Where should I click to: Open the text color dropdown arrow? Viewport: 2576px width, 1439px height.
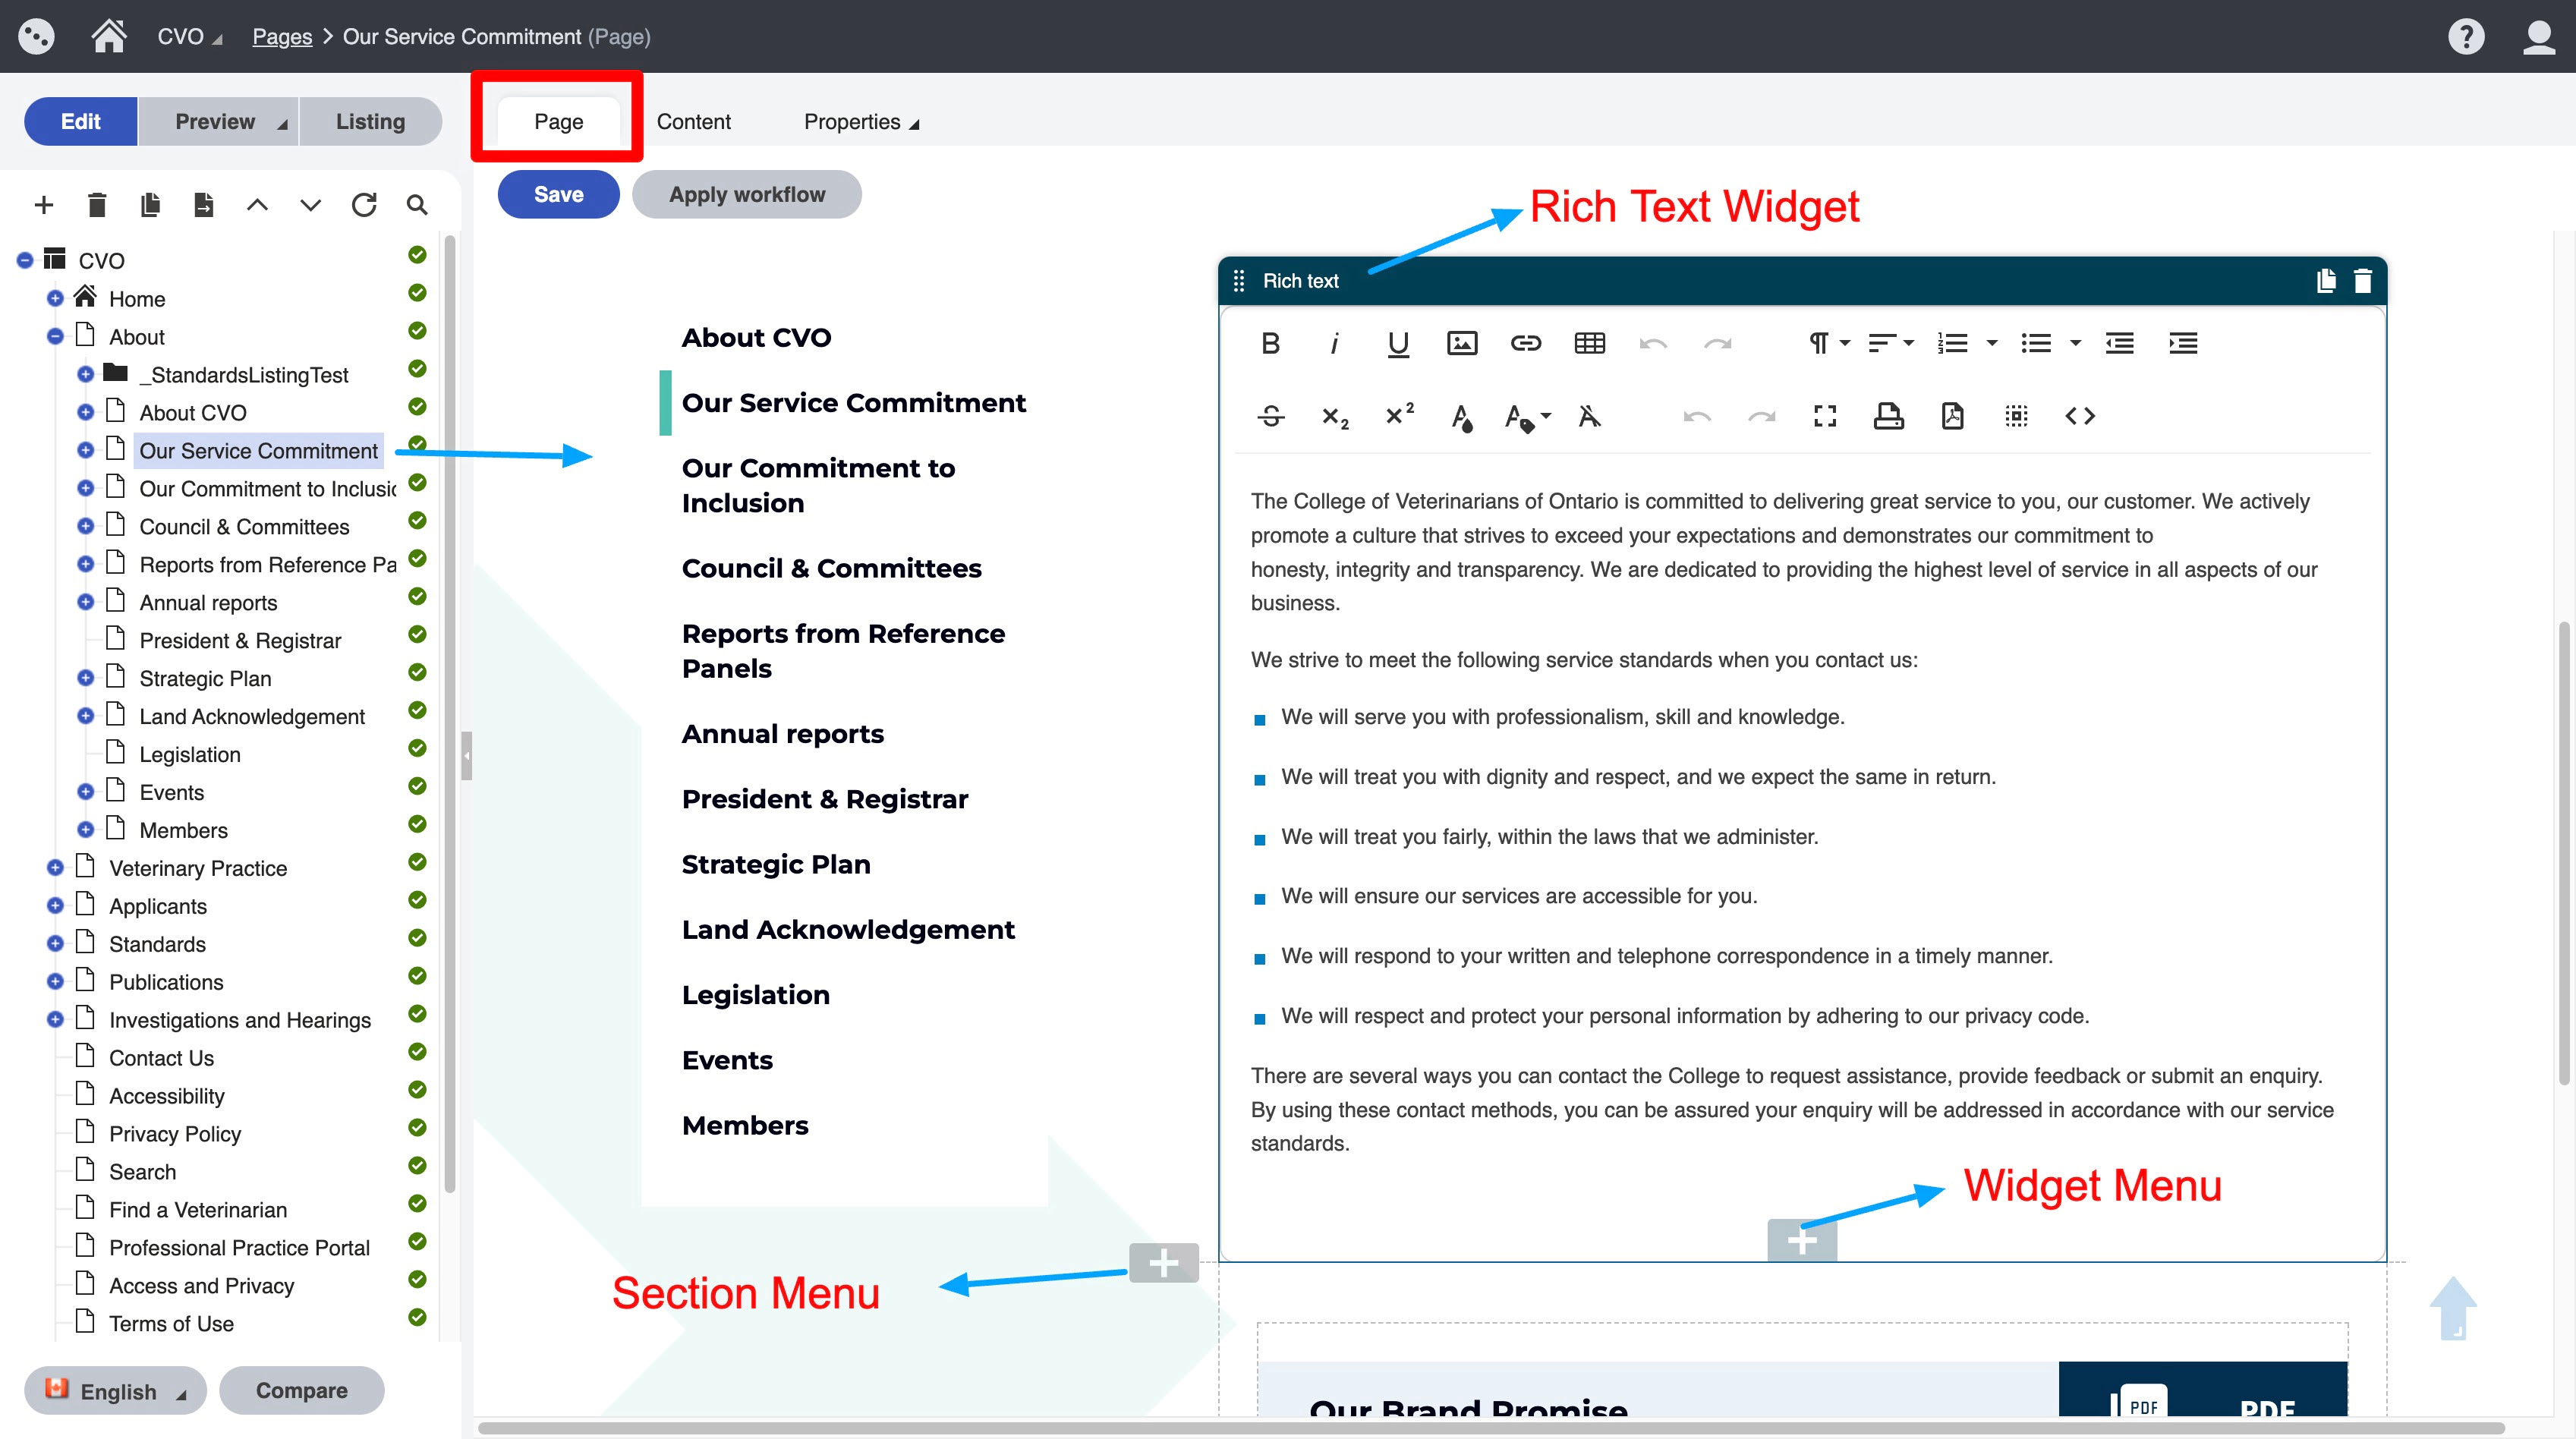(x=1546, y=416)
